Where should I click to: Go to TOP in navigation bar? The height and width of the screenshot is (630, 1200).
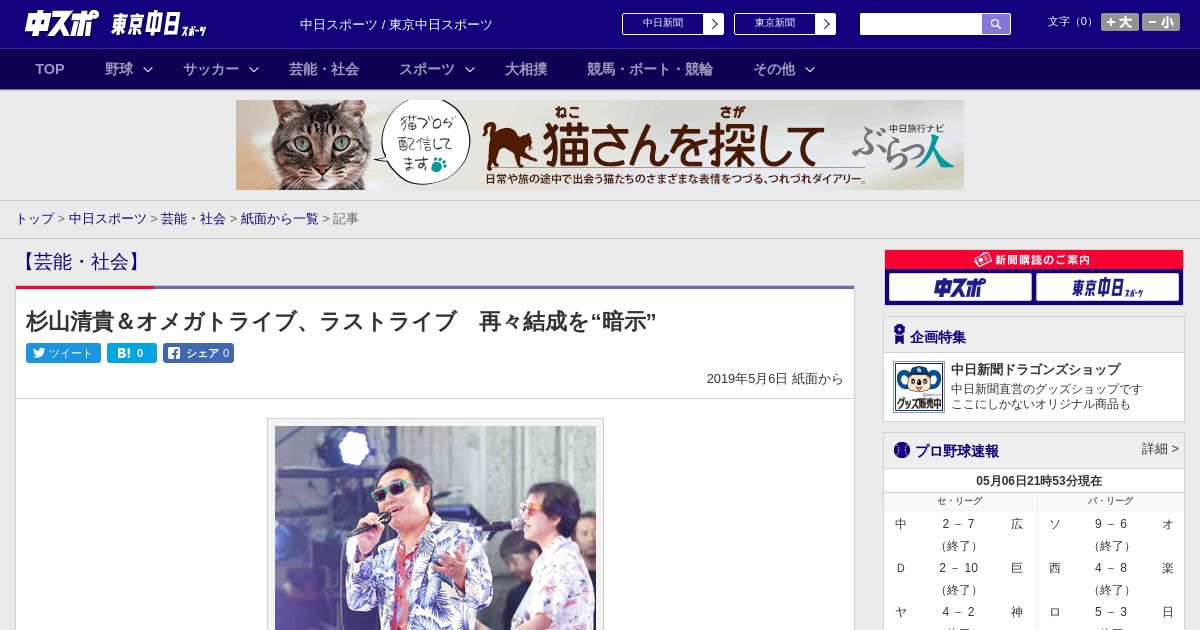coord(50,69)
